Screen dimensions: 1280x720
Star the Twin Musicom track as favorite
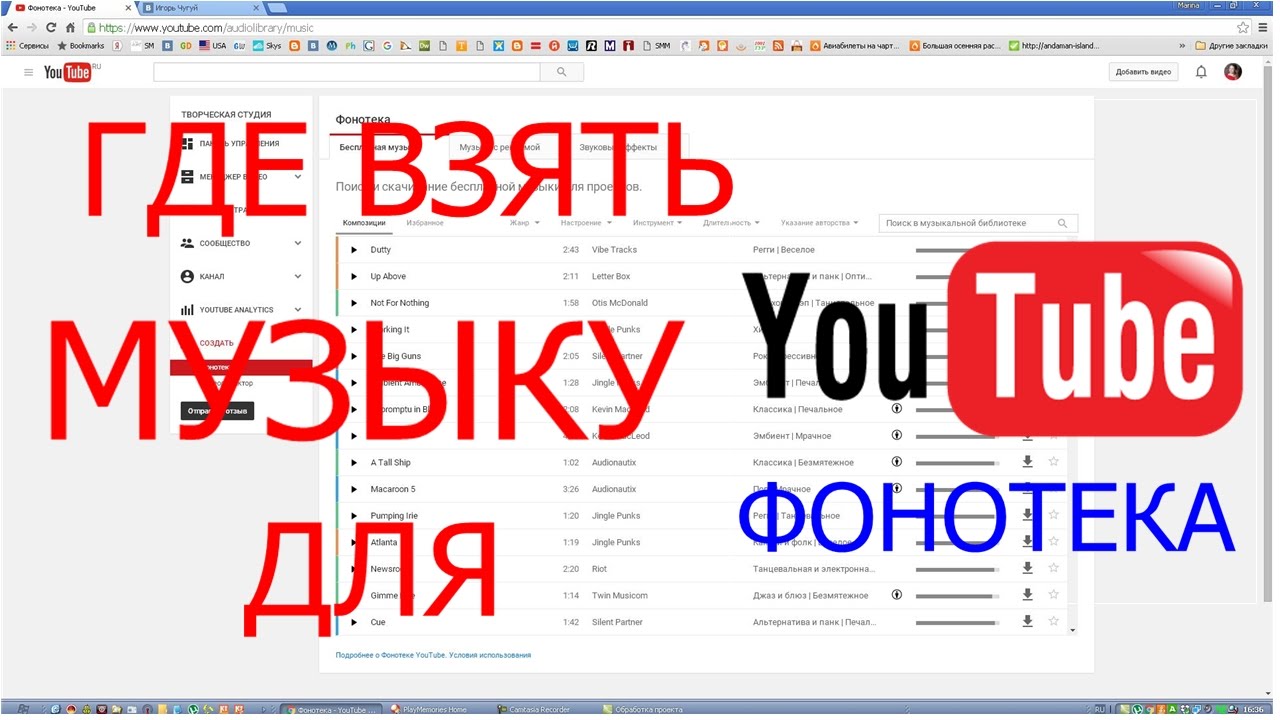(1053, 595)
